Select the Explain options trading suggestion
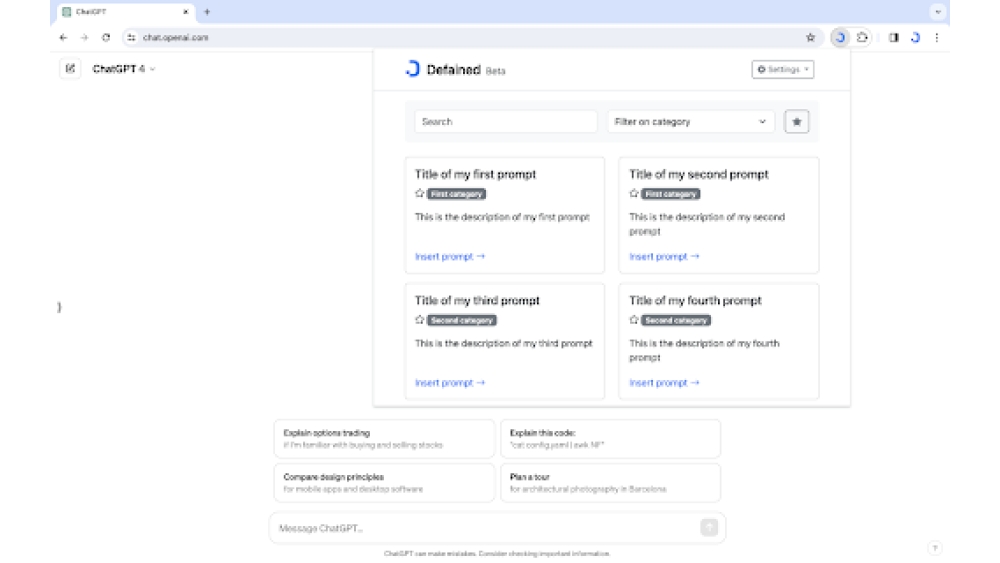Viewport: 1000px width, 563px height. tap(384, 439)
